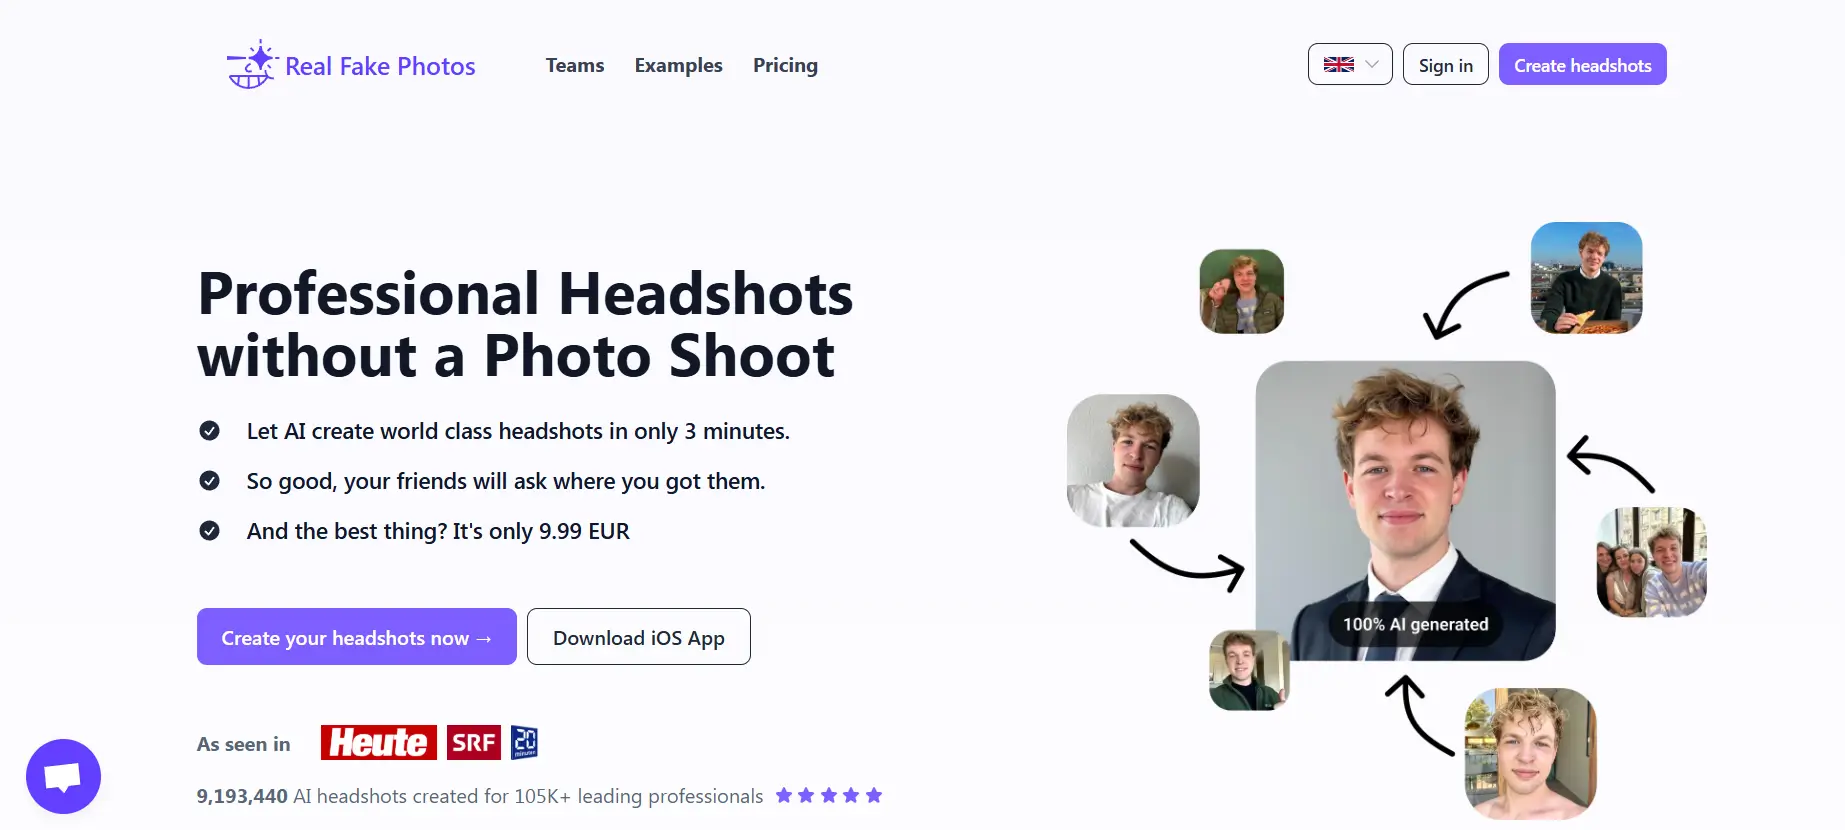Click the Professional Headshots without a Photo Shoot heading

point(525,325)
